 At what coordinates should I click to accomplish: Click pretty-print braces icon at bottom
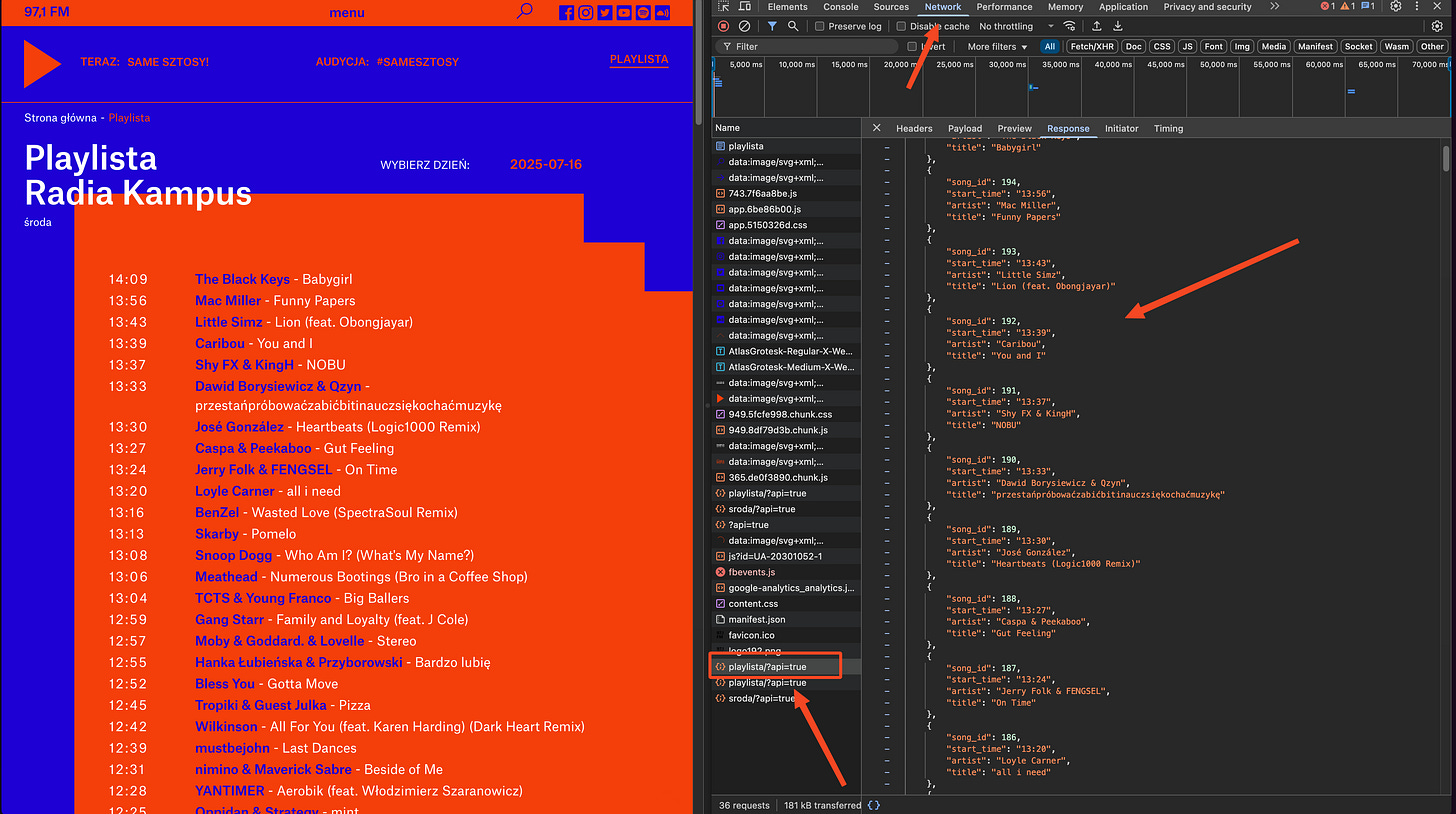pos(874,805)
